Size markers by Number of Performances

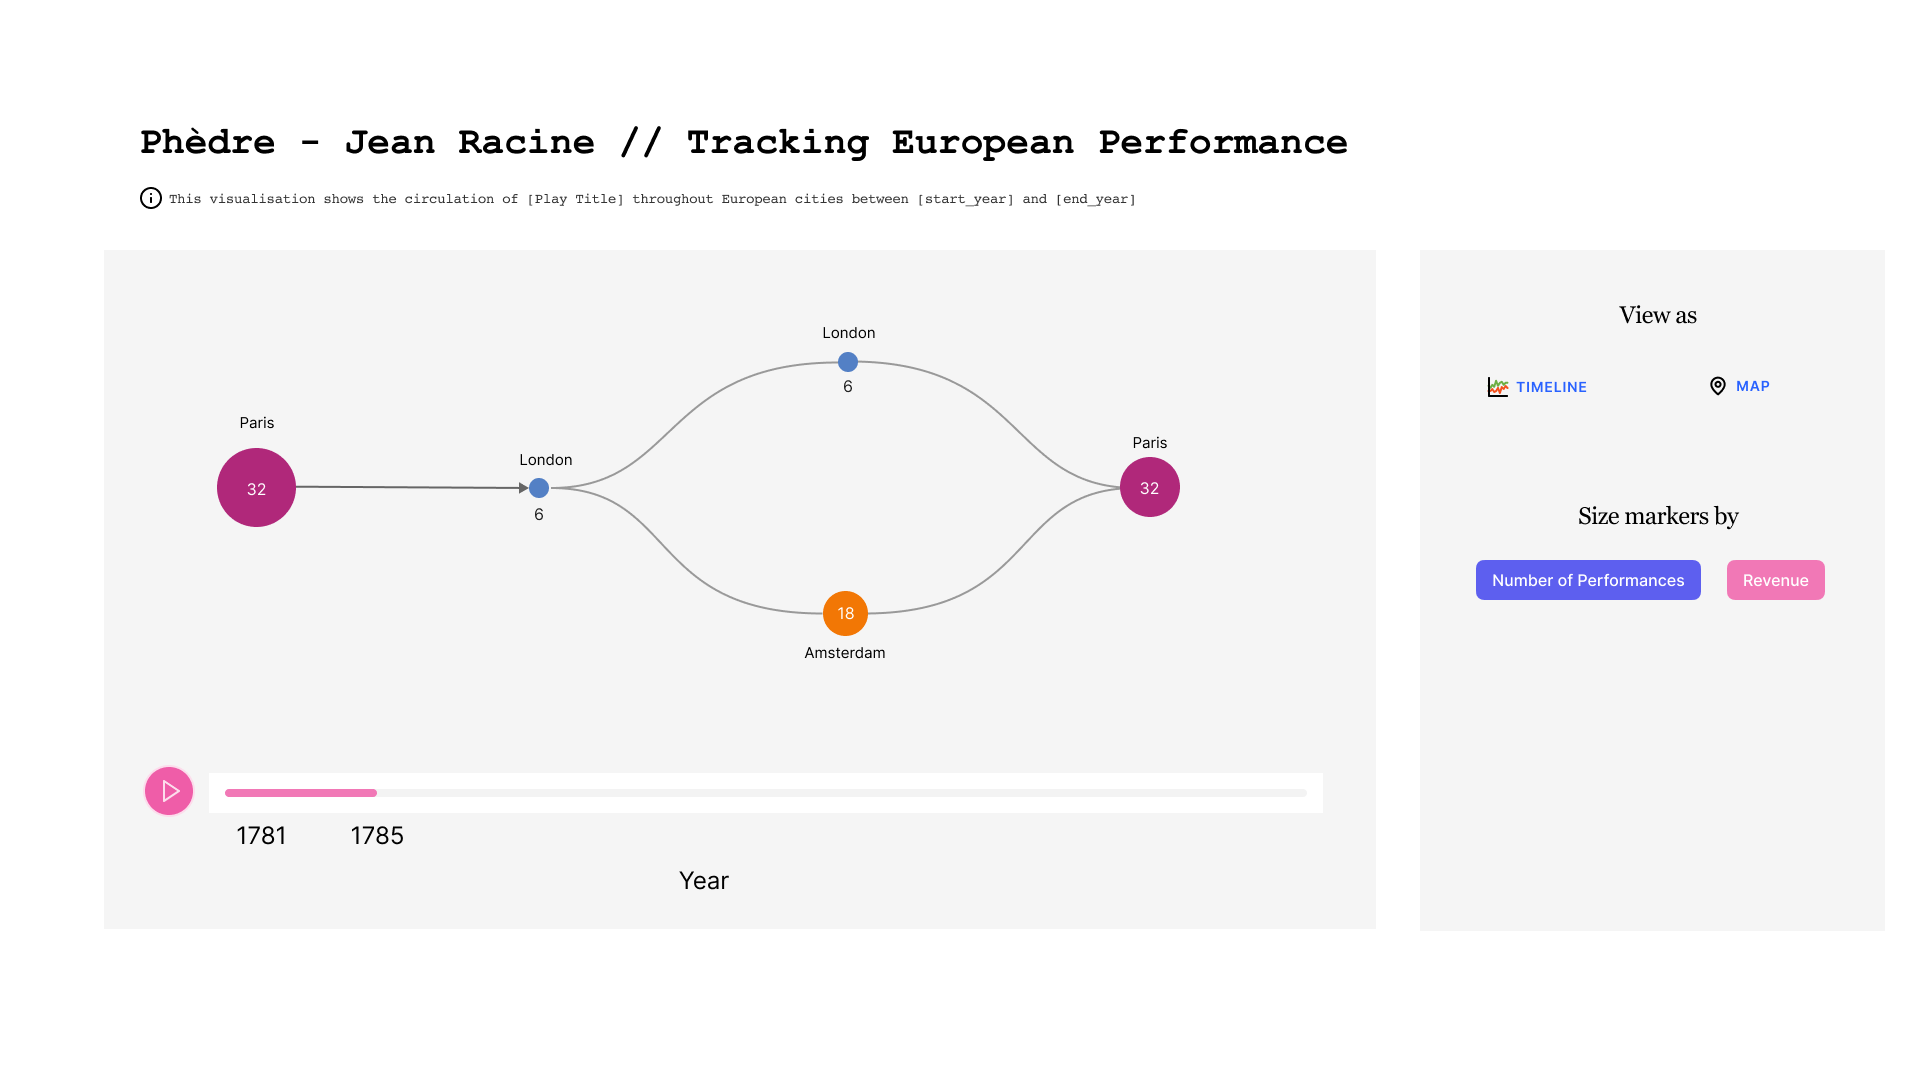click(1587, 580)
